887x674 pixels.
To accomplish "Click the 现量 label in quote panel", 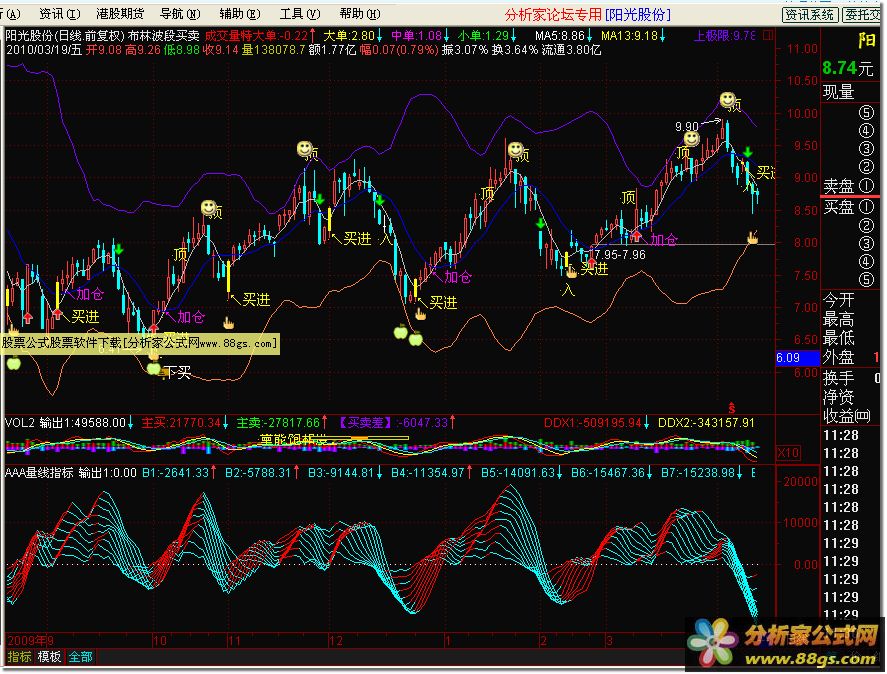I will (x=838, y=92).
